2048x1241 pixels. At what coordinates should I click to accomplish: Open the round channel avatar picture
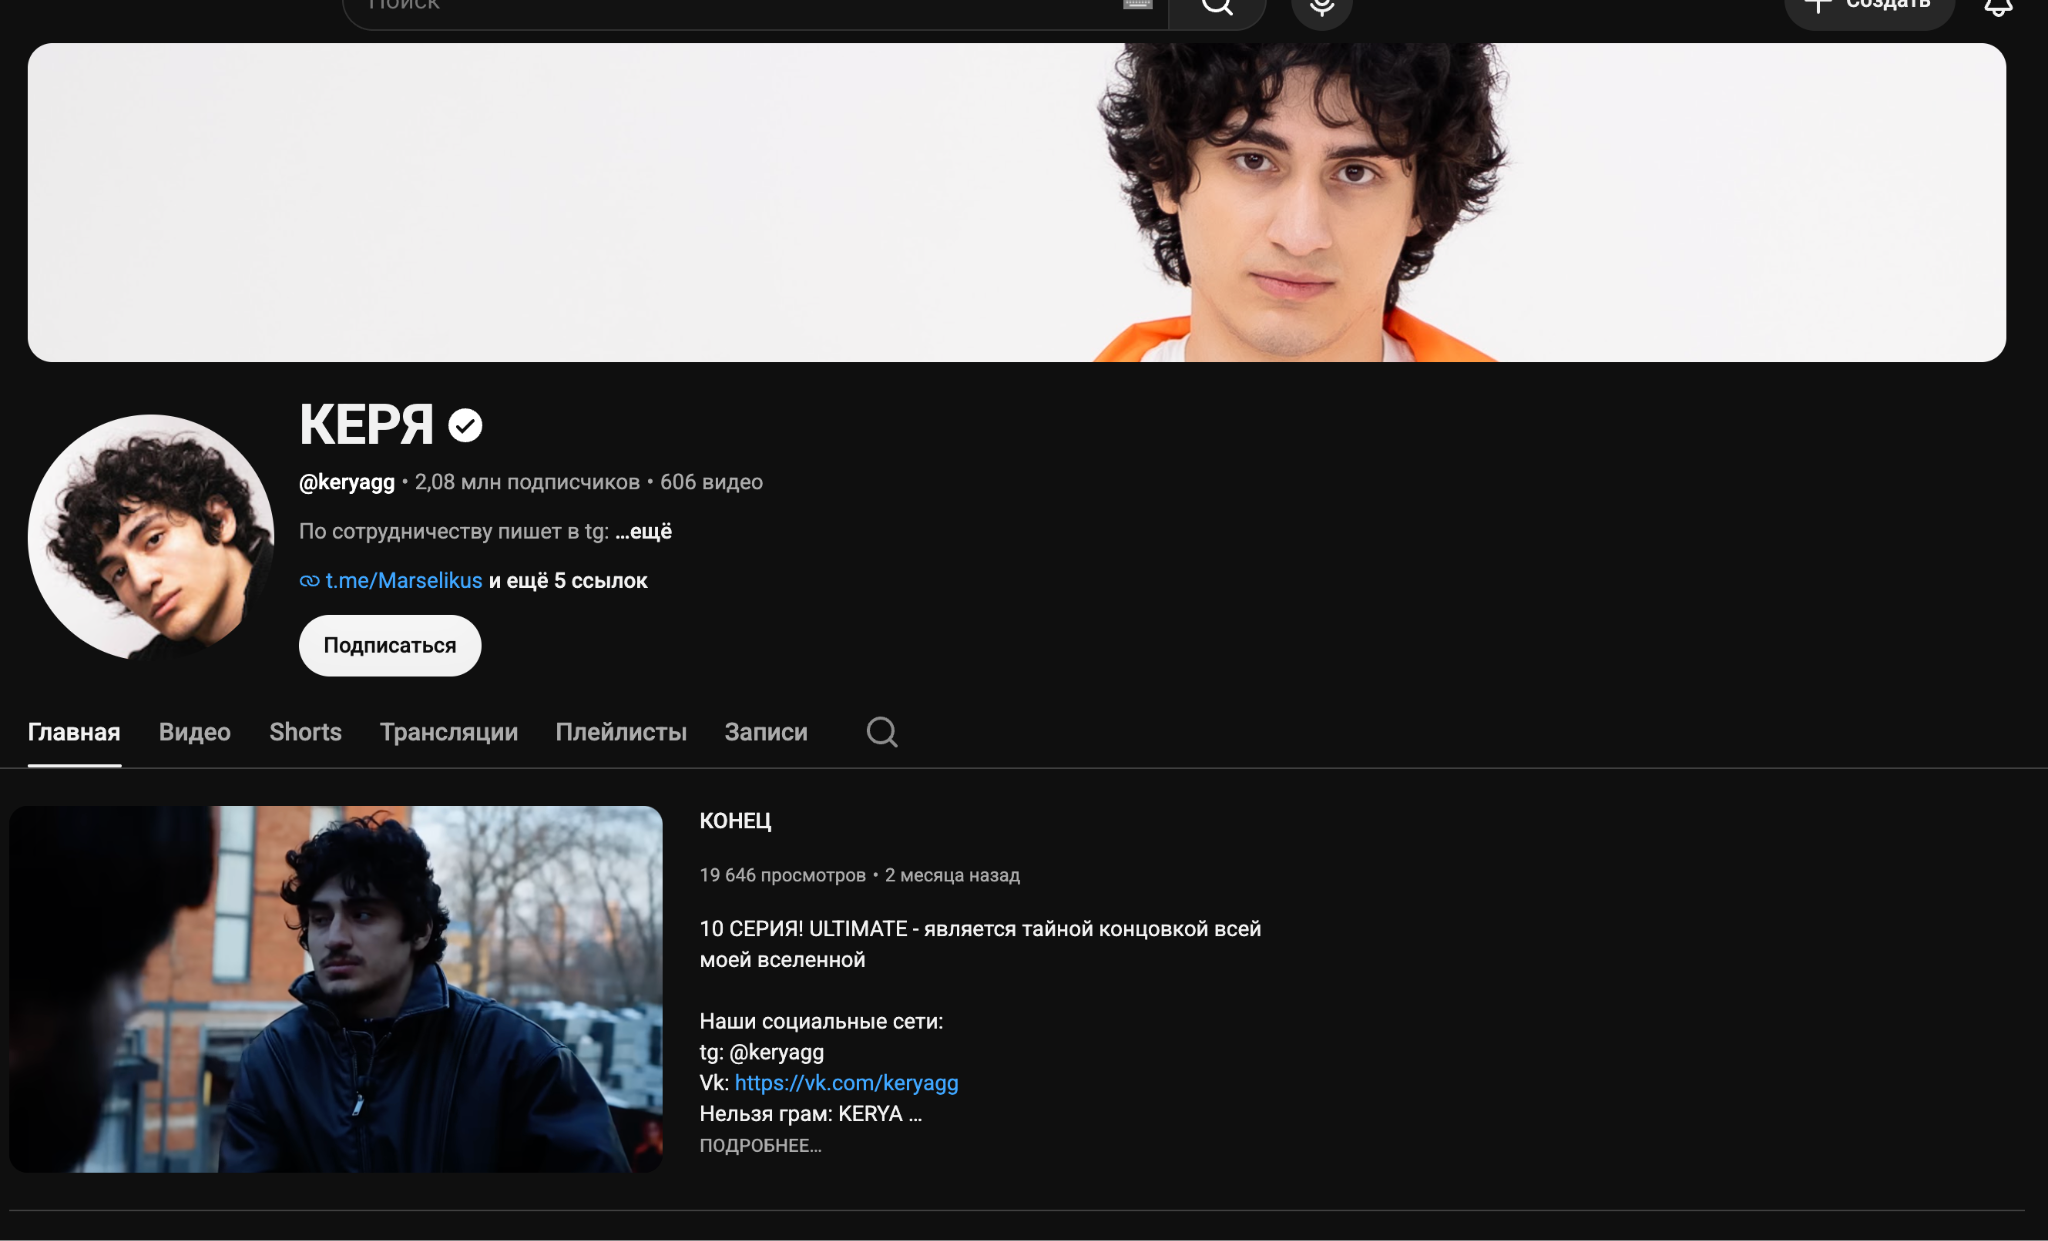point(151,537)
